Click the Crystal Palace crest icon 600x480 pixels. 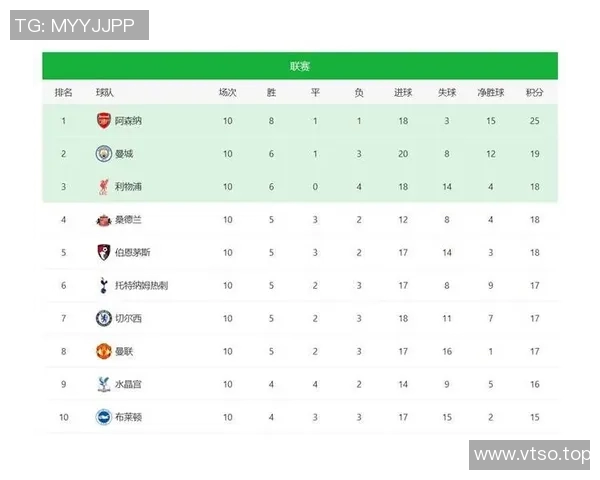point(103,384)
